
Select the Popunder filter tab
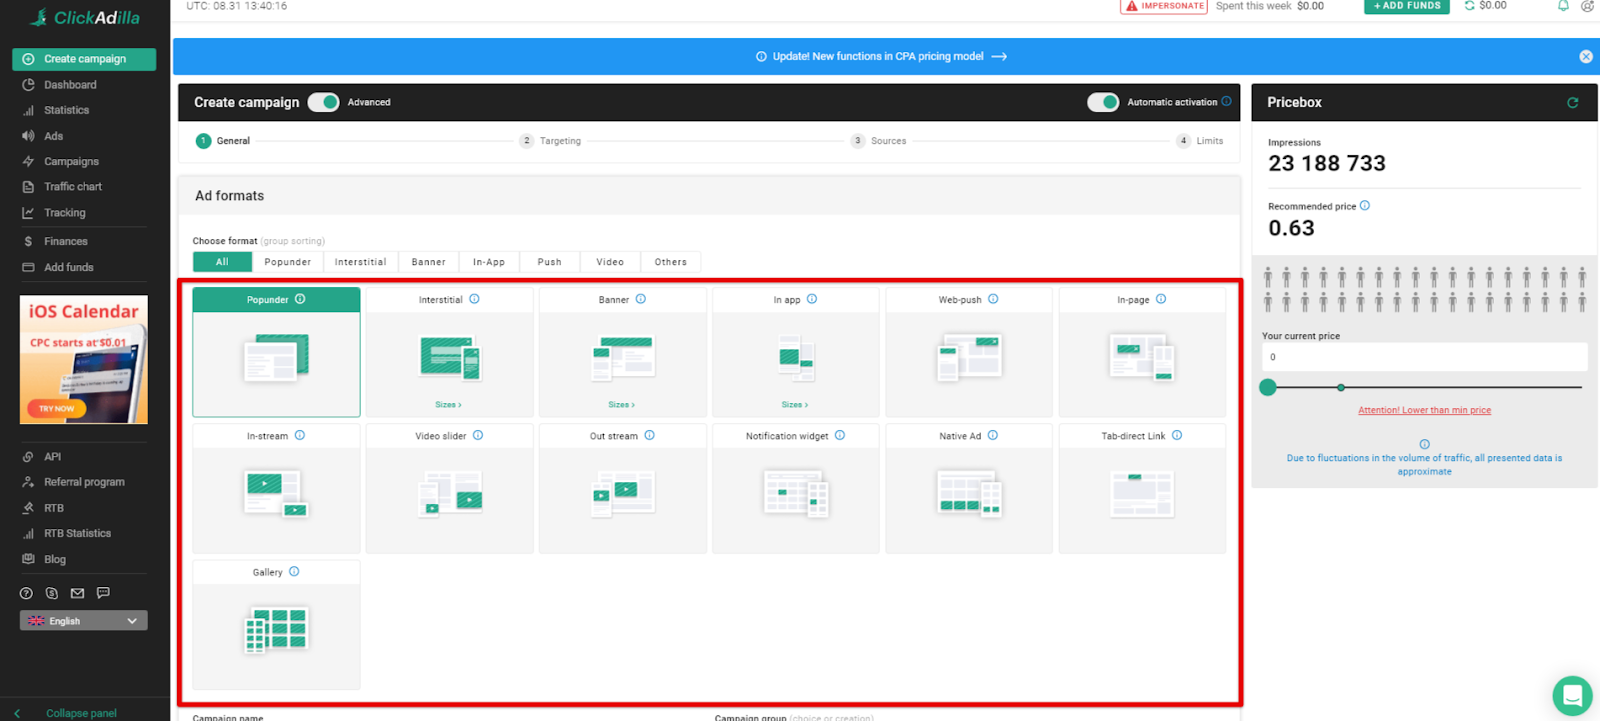288,262
